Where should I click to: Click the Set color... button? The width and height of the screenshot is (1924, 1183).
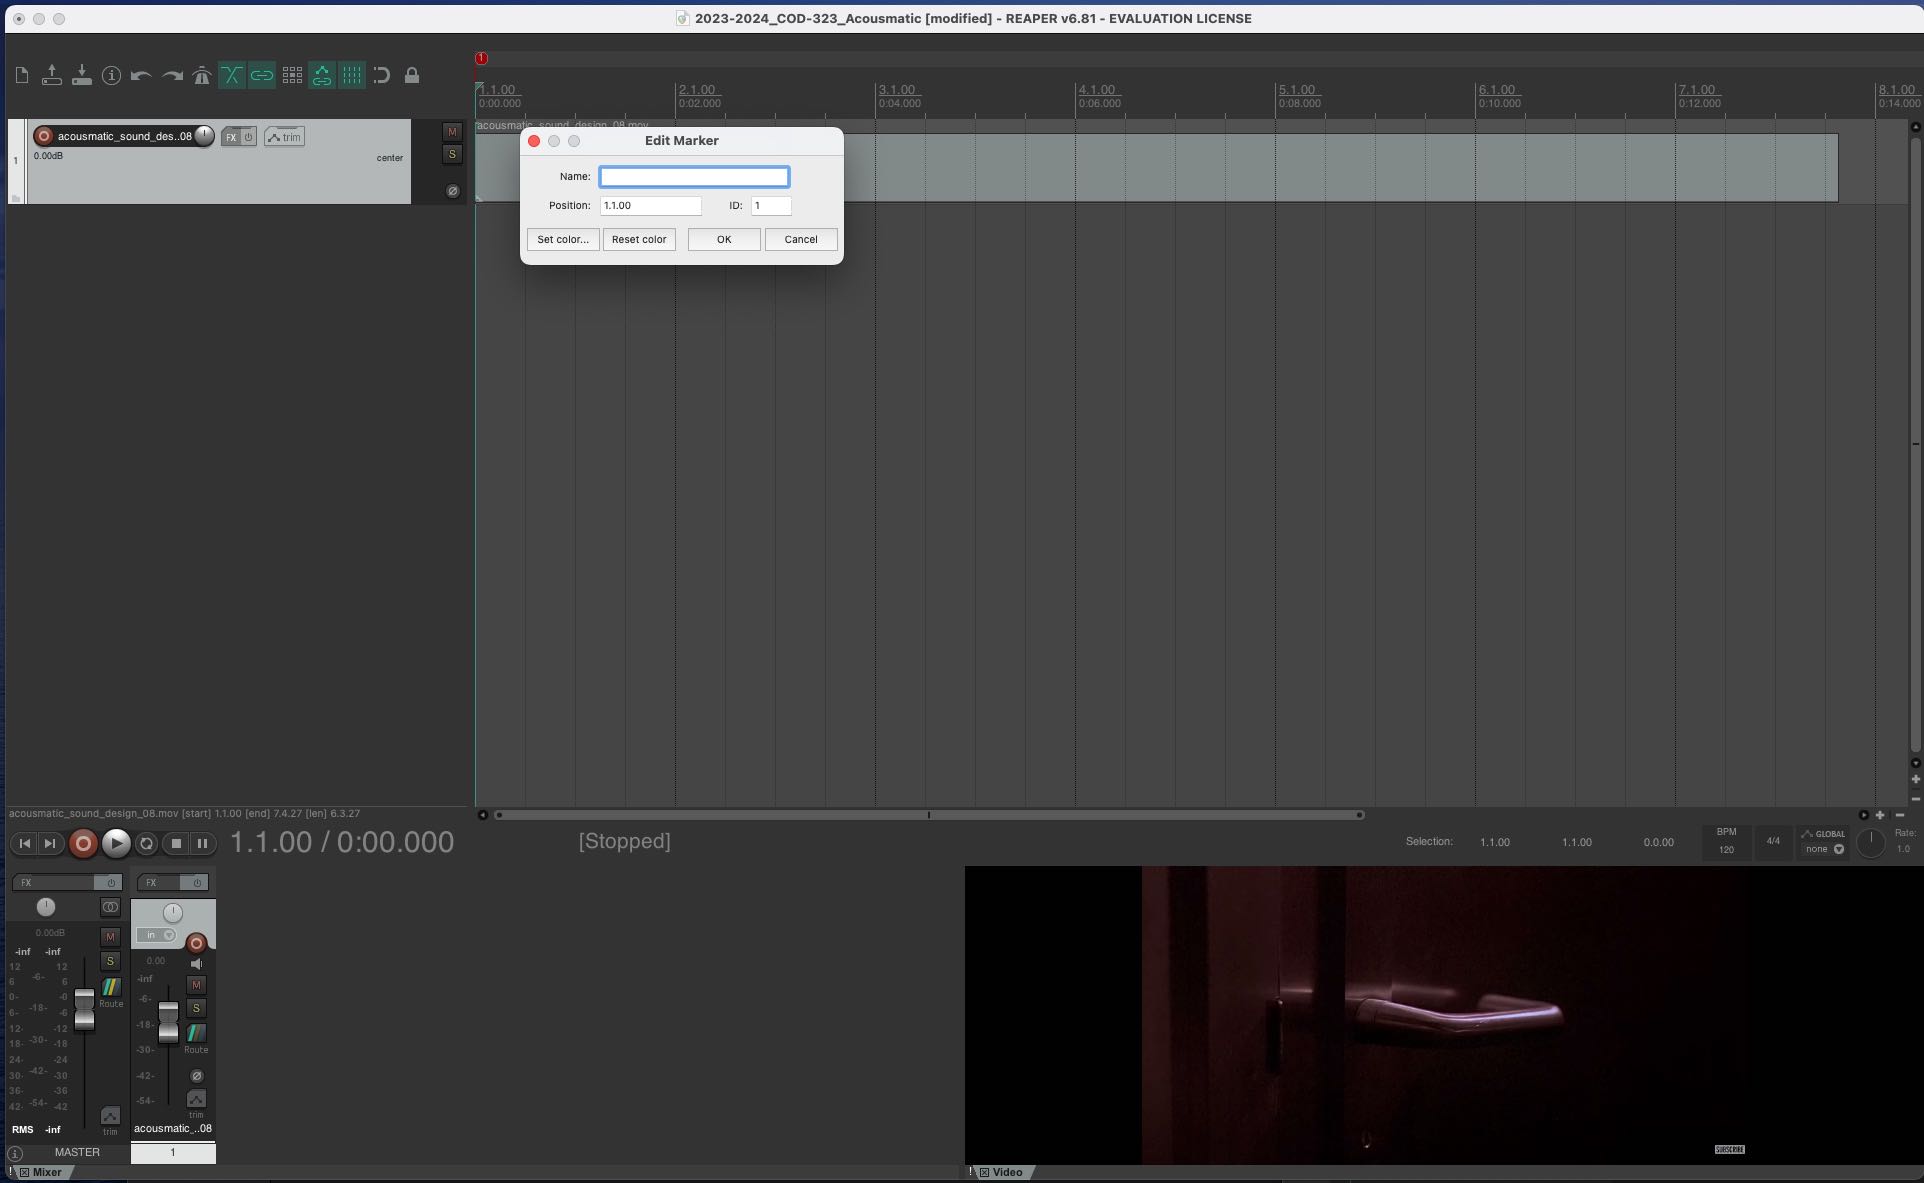click(562, 240)
